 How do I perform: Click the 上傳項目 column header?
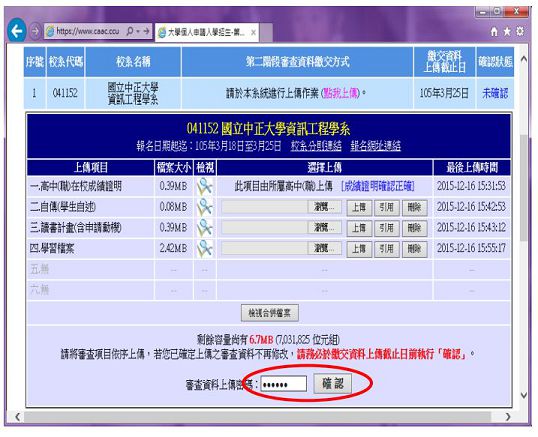pyautogui.click(x=91, y=168)
